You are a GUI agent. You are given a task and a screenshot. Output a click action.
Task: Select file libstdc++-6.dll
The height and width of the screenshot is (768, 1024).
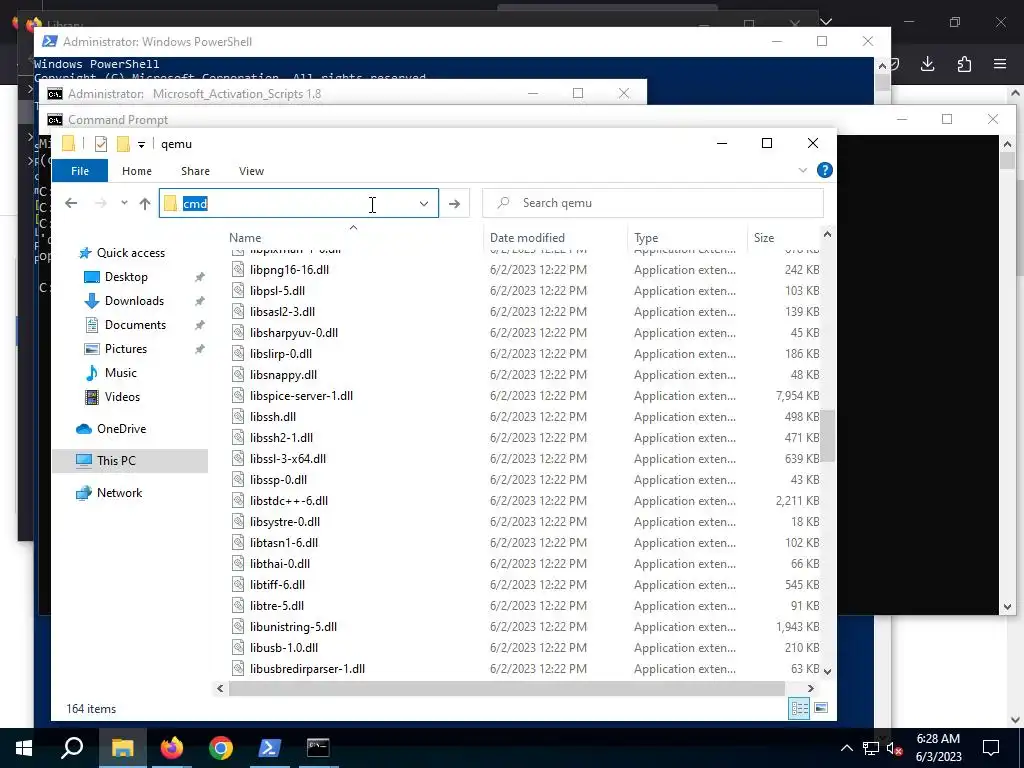pyautogui.click(x=289, y=501)
